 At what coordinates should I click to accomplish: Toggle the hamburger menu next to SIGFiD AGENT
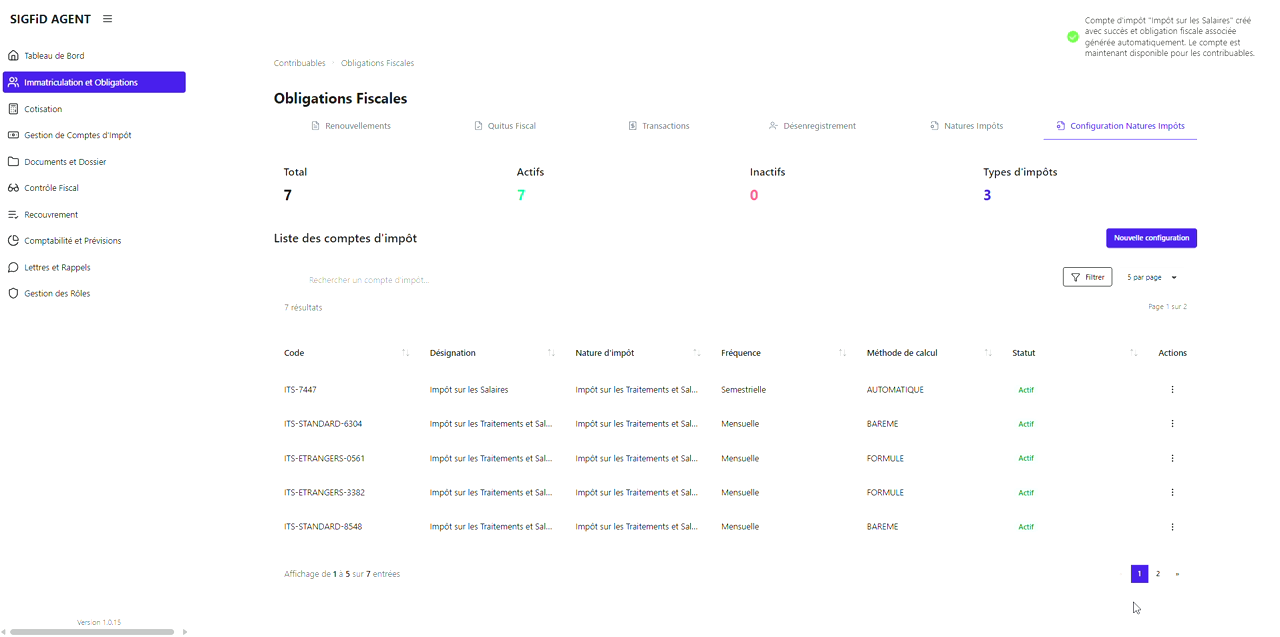point(107,19)
